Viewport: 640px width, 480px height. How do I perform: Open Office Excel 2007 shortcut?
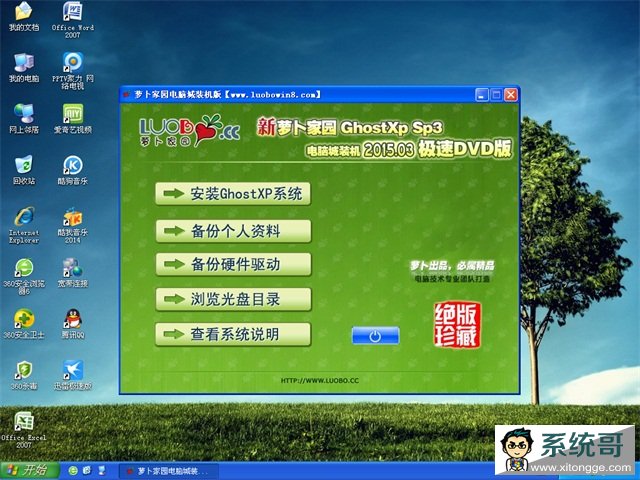[24, 430]
